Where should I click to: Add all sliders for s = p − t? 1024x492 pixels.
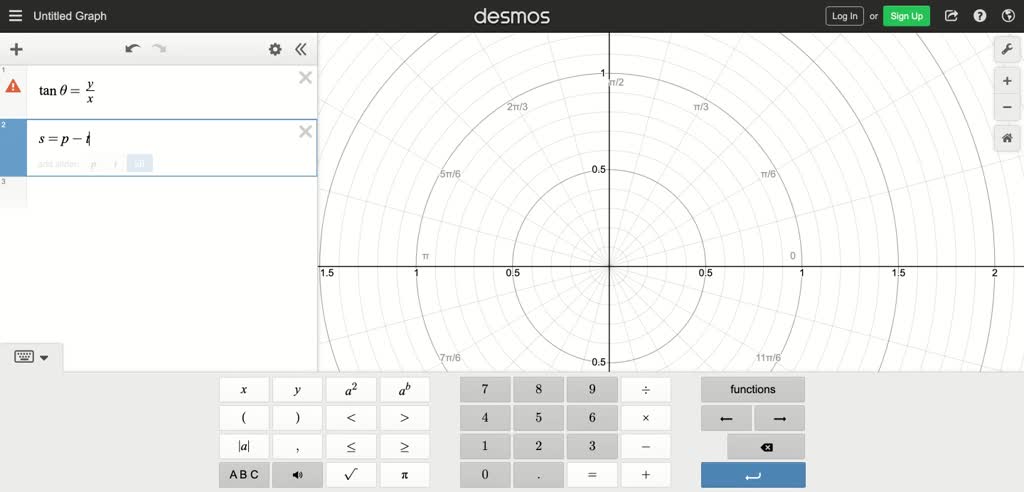point(140,164)
